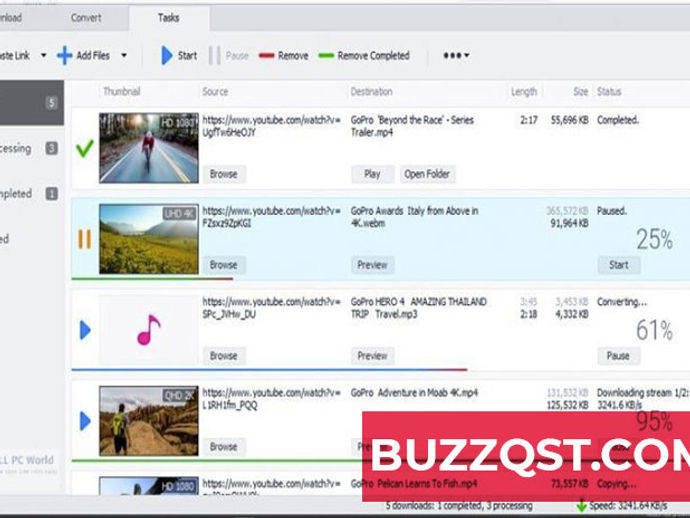
Task: Sort by the Length column header
Action: click(x=524, y=92)
